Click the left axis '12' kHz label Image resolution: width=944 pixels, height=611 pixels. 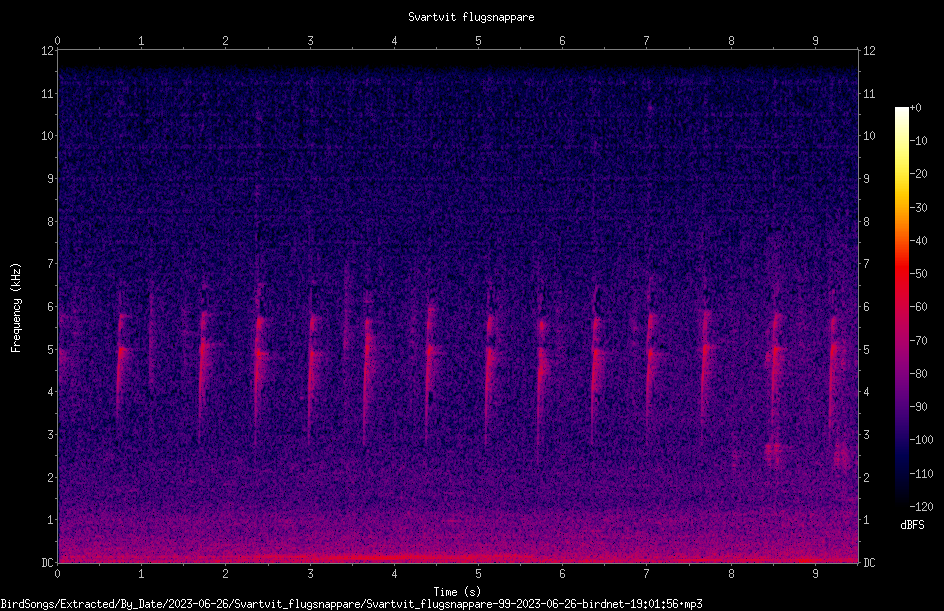[x=48, y=51]
